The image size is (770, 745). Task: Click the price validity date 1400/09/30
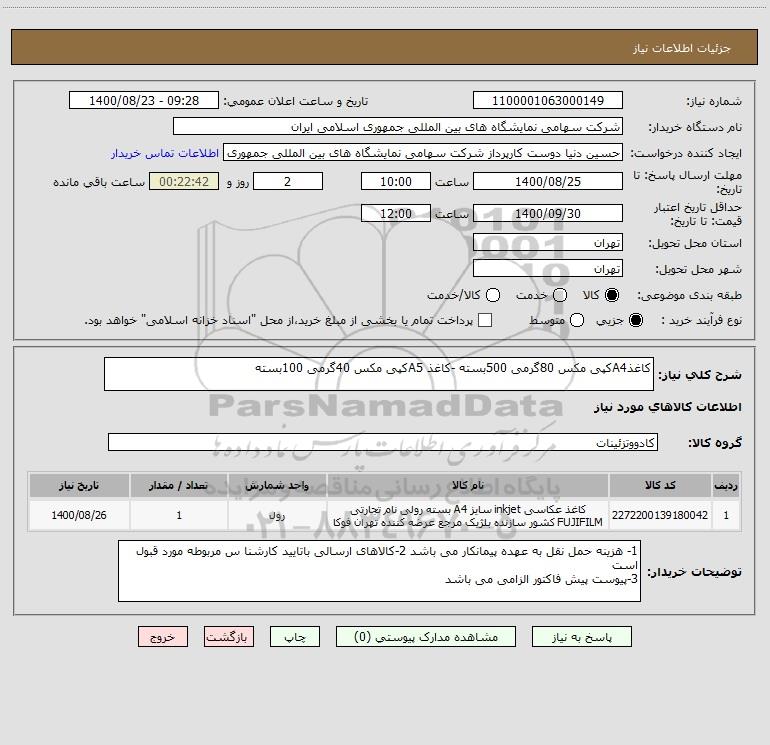point(548,213)
